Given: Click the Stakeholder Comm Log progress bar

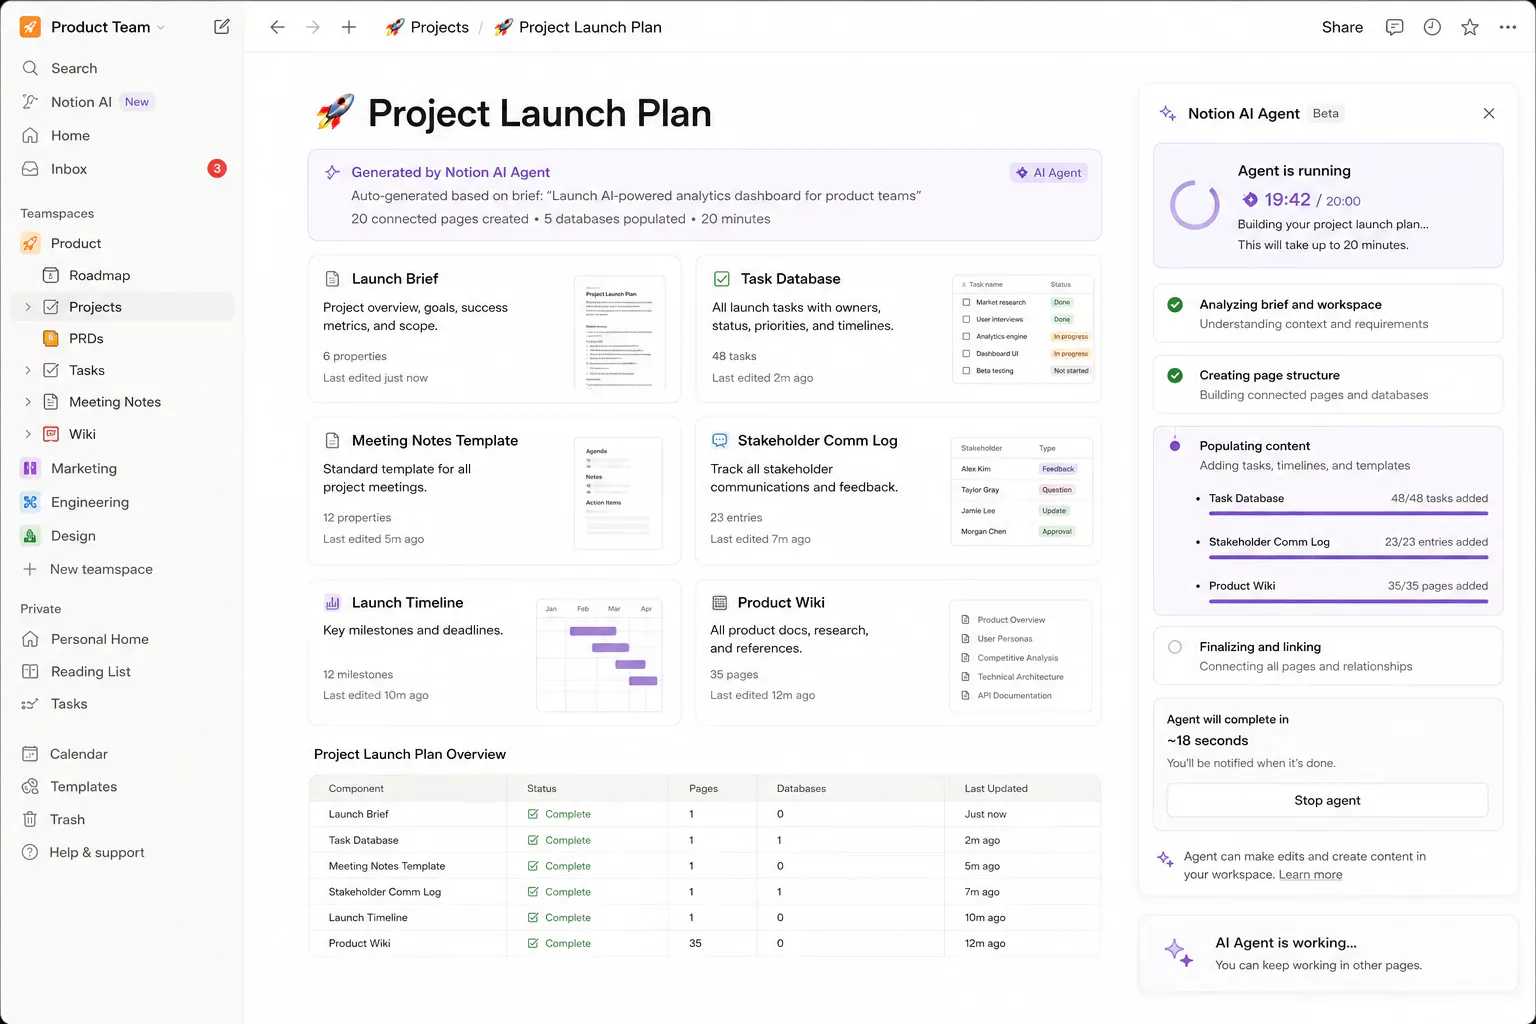Looking at the screenshot, I should [x=1348, y=557].
